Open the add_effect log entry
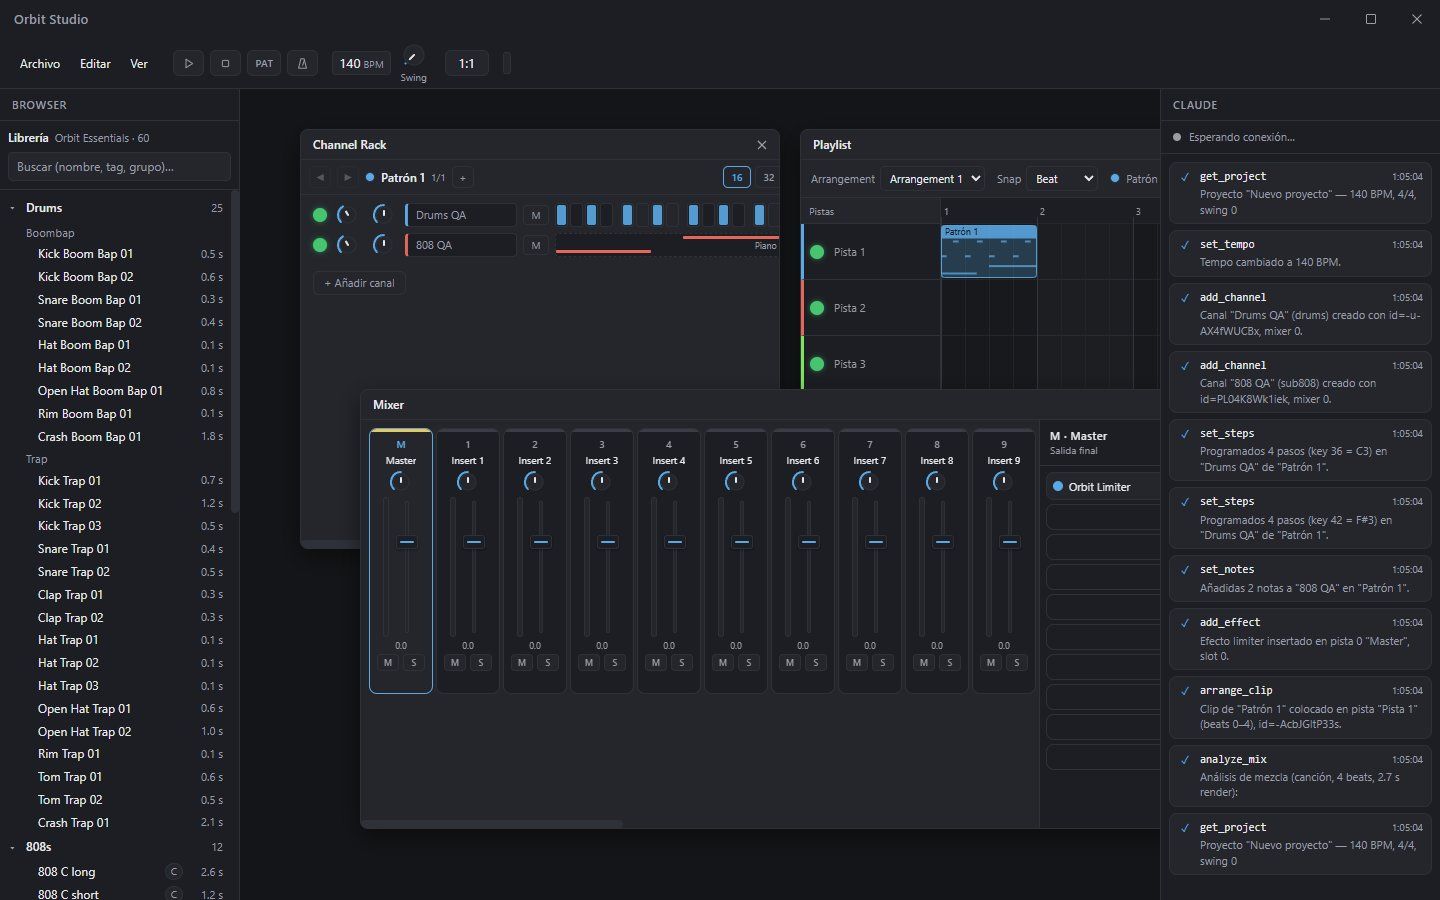1440x900 pixels. pos(1299,639)
